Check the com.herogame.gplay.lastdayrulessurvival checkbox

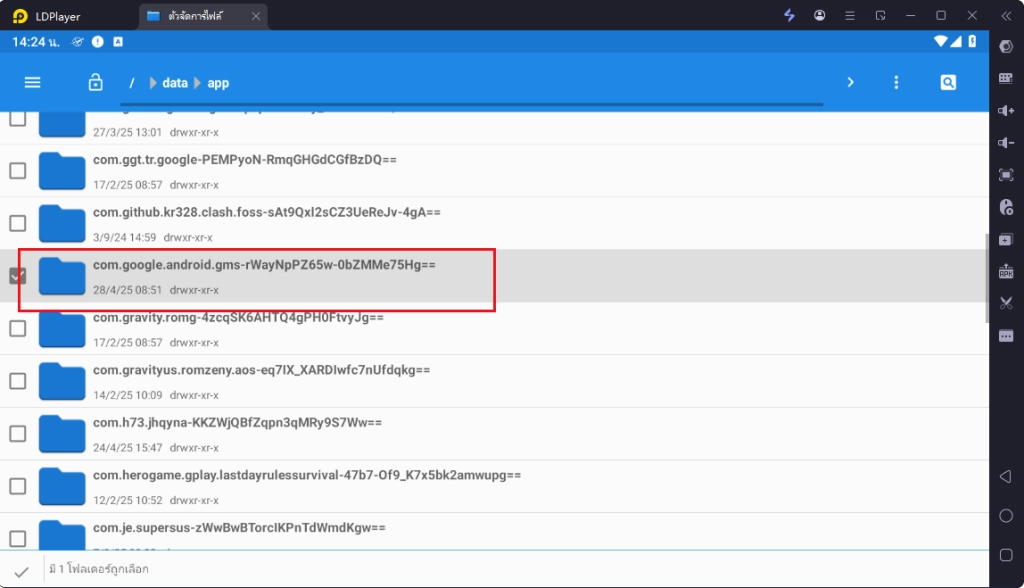tap(18, 486)
